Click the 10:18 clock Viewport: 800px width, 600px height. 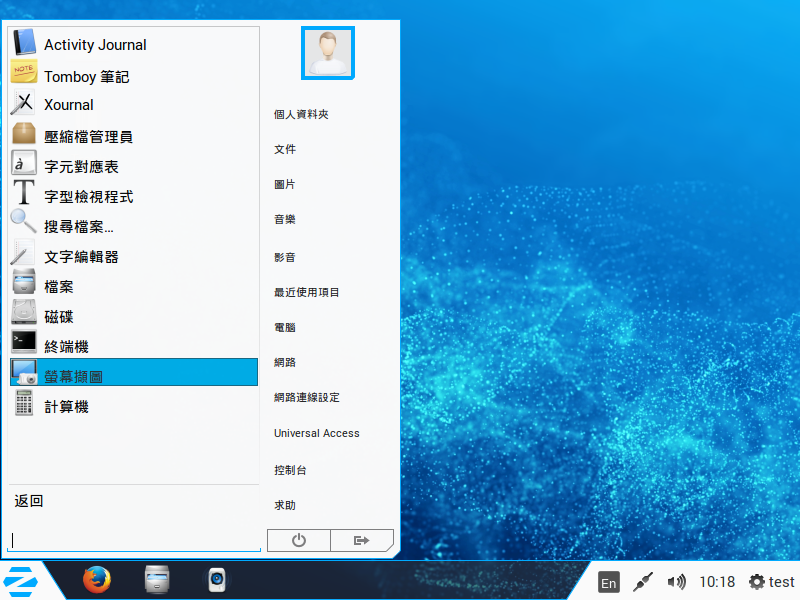[x=717, y=582]
